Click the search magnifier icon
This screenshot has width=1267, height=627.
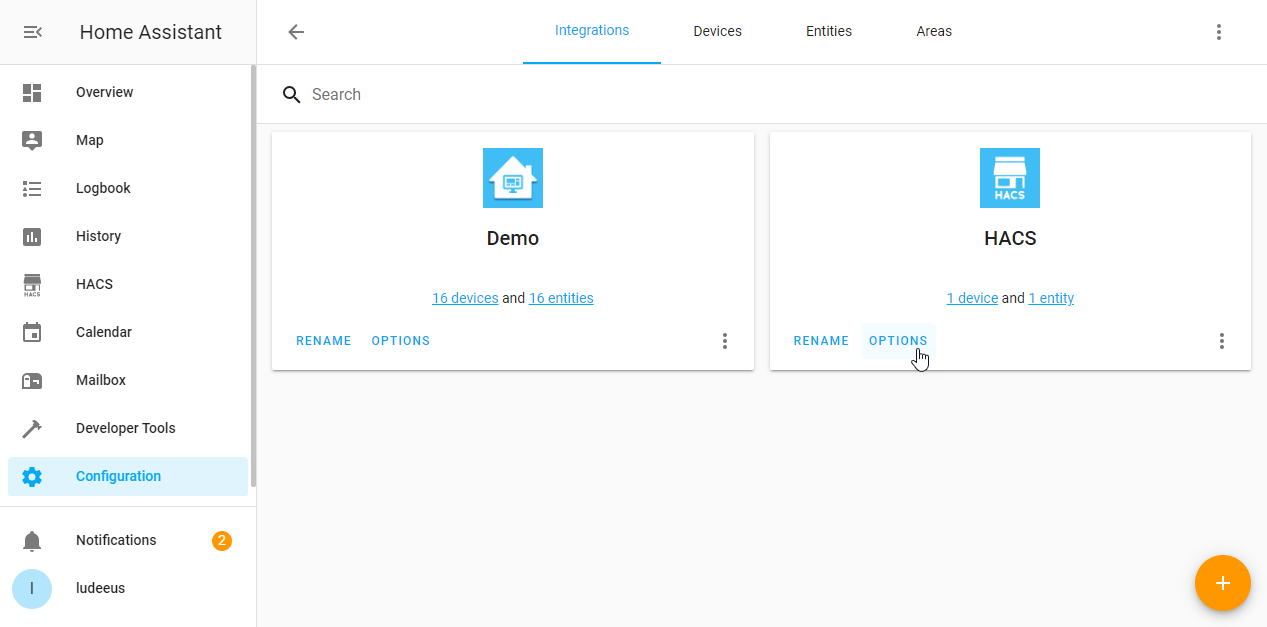tap(292, 95)
